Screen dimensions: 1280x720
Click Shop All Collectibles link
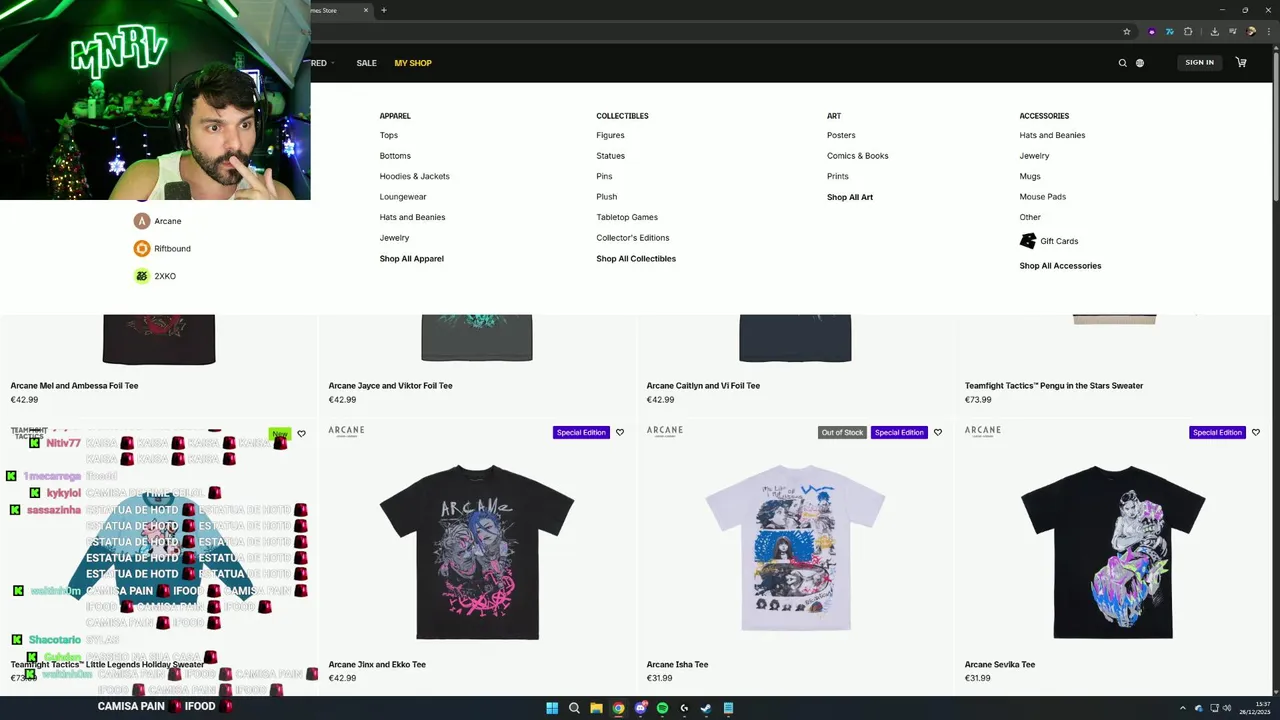636,259
